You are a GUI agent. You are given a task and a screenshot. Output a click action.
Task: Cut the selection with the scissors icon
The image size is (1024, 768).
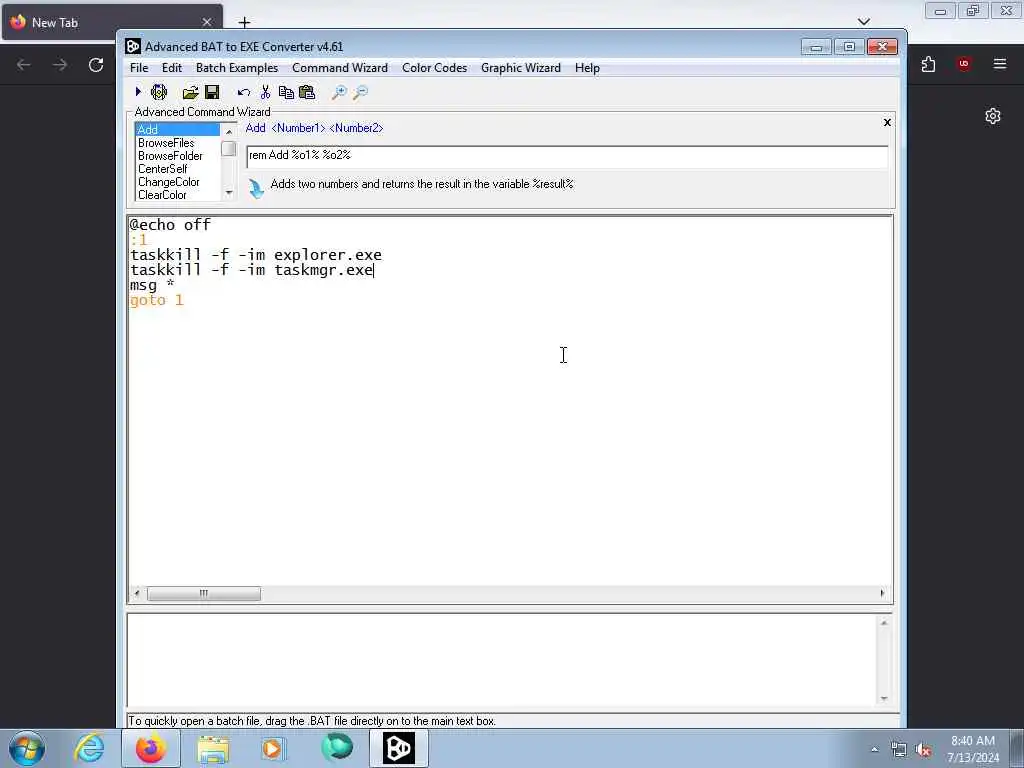[x=265, y=92]
